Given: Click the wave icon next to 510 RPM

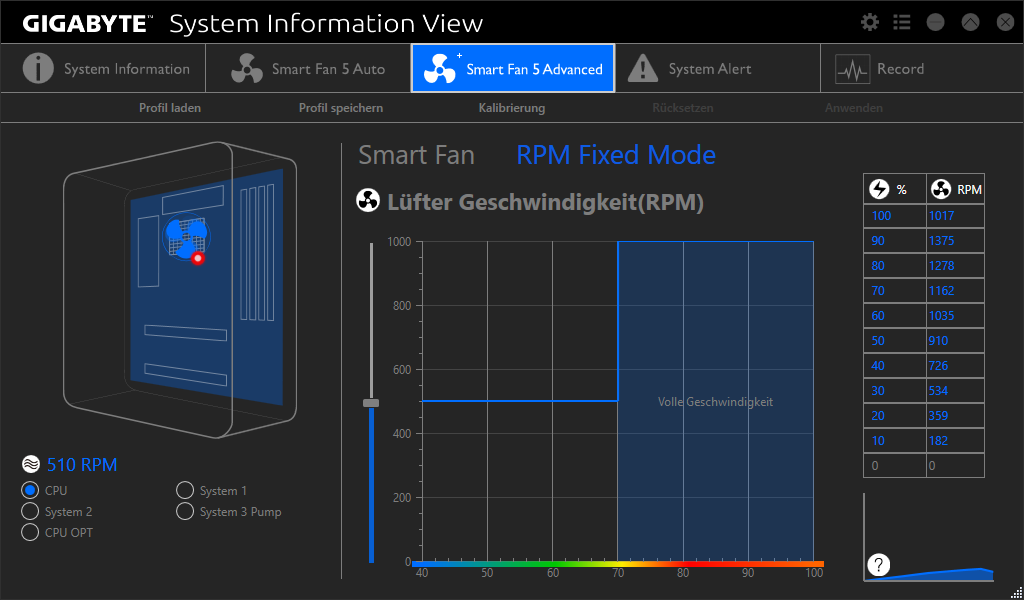Looking at the screenshot, I should (31, 464).
